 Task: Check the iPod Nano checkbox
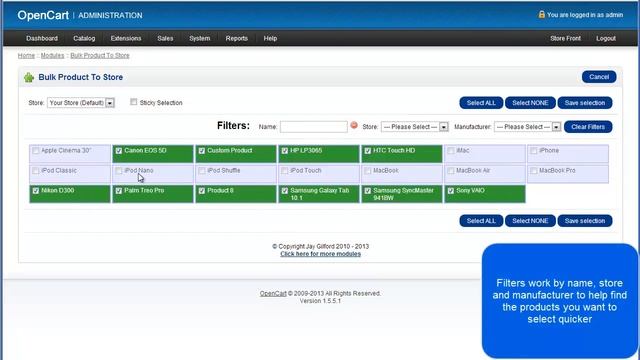pos(119,171)
